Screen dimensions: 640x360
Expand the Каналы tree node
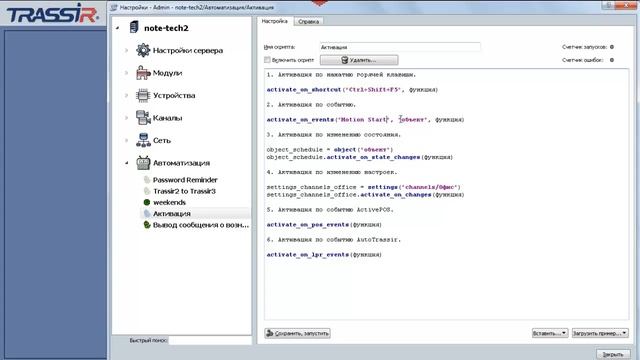[x=127, y=118]
